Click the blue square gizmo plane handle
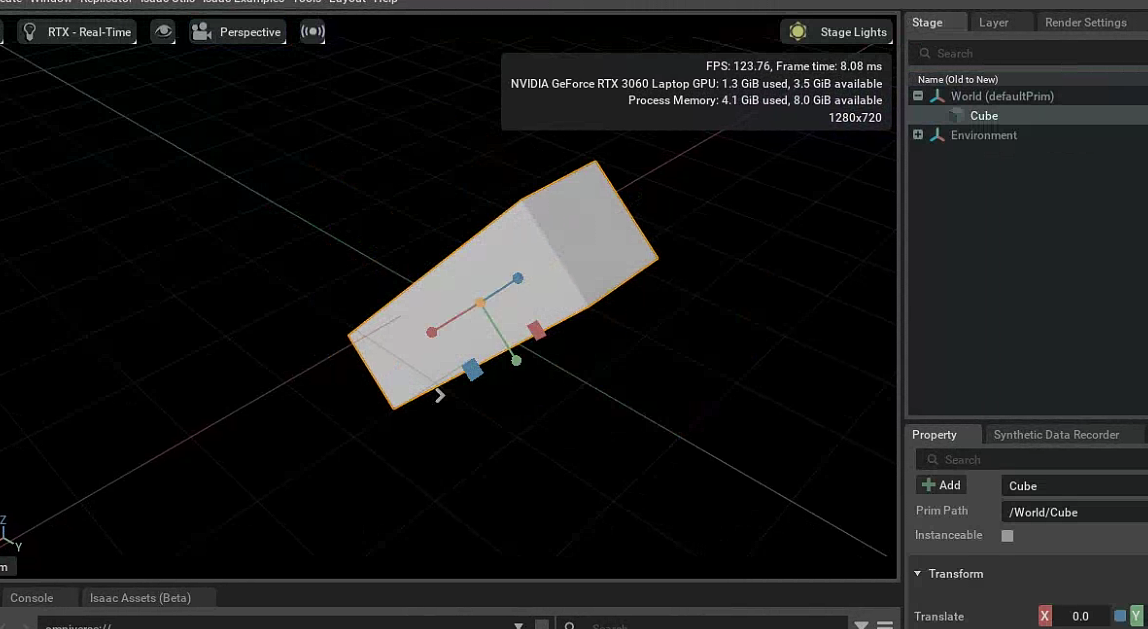This screenshot has height=629, width=1148. 473,369
